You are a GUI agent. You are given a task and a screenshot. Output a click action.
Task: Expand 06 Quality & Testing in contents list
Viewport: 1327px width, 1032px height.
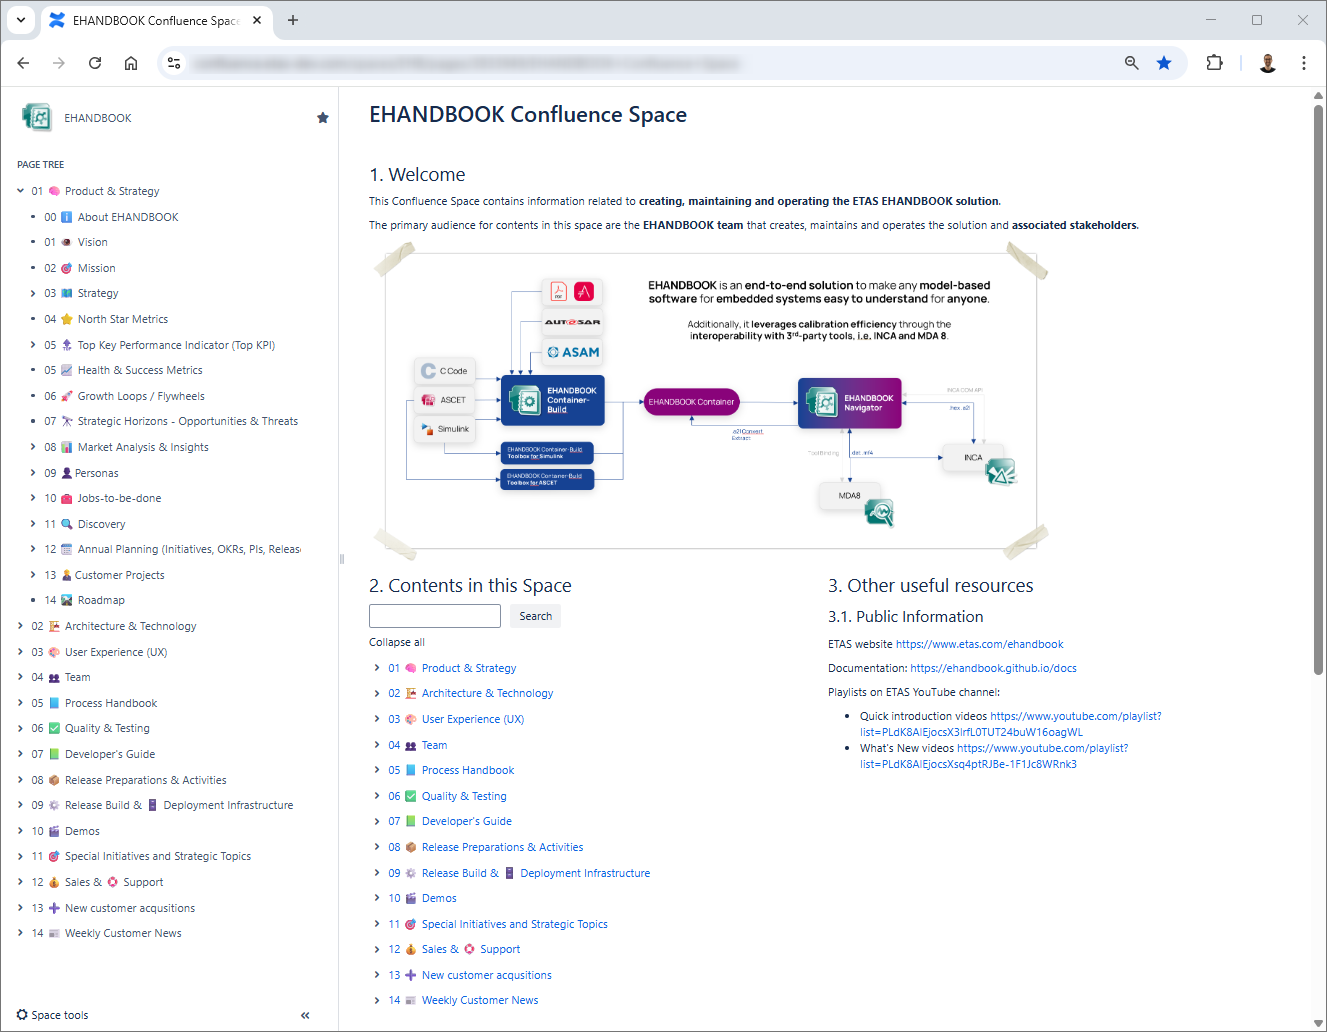[x=377, y=796]
